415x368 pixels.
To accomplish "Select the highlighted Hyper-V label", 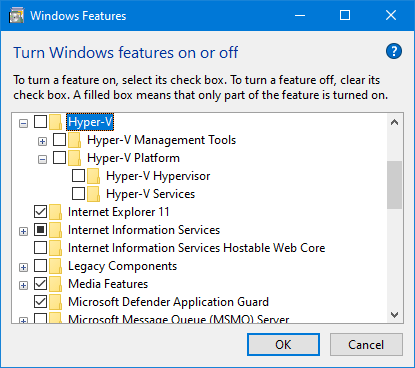I will (x=90, y=122).
